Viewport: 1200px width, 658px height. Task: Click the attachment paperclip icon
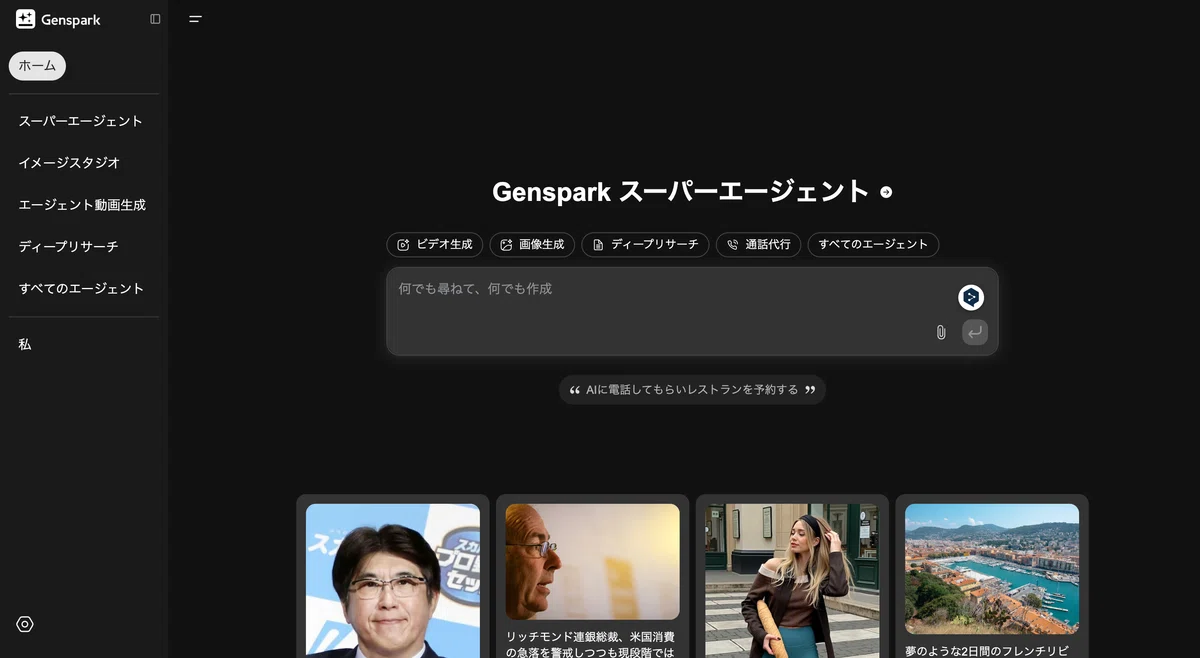[x=941, y=332]
